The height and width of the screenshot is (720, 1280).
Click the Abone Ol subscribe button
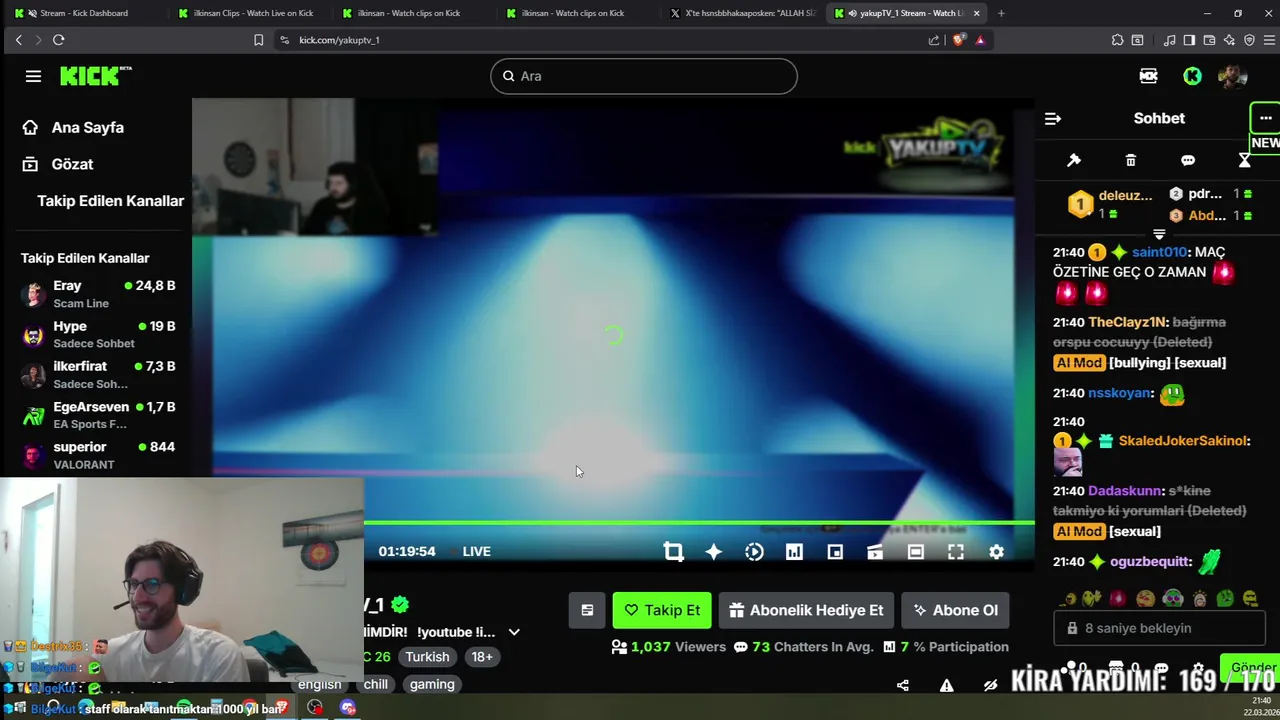[955, 610]
